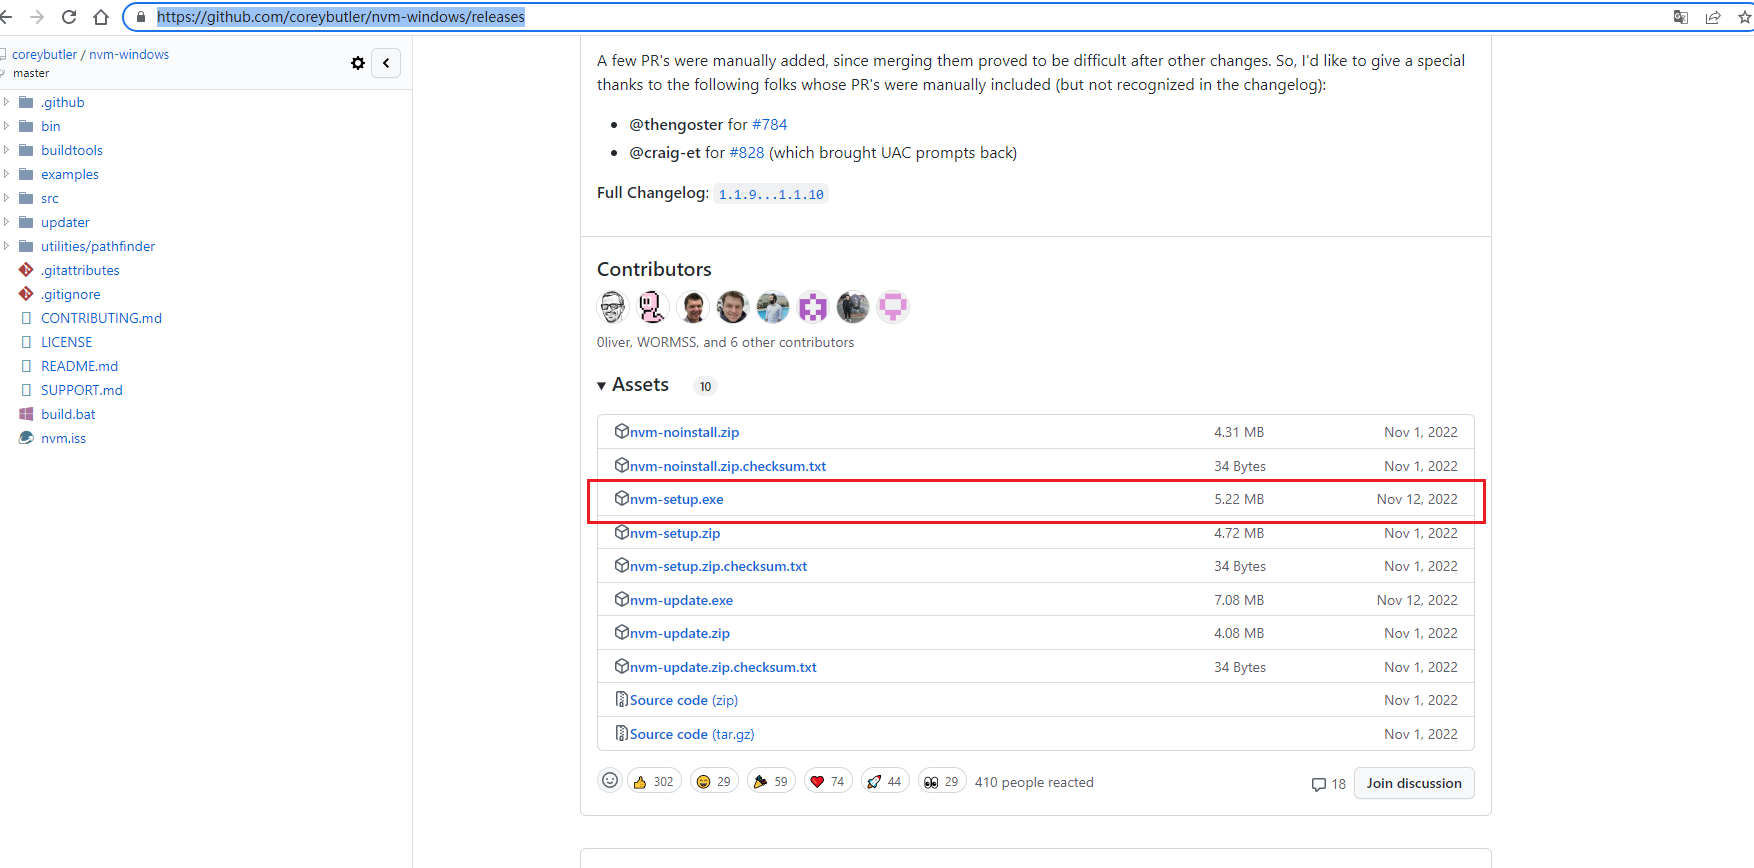
Task: Click the rocket reaction showing 44
Action: (x=885, y=781)
